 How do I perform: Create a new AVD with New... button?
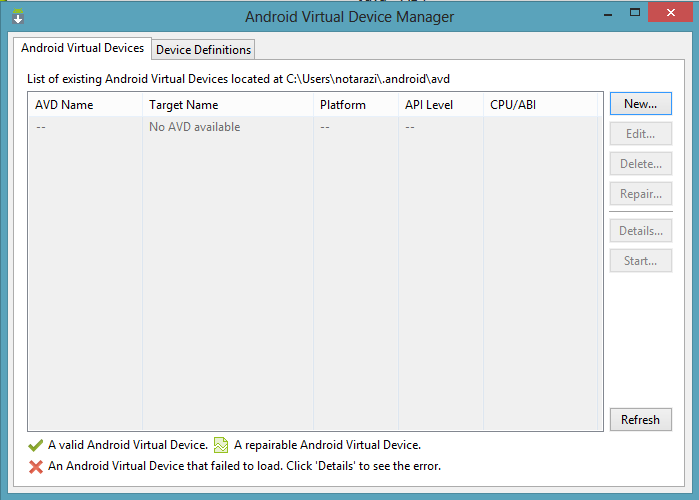641,104
